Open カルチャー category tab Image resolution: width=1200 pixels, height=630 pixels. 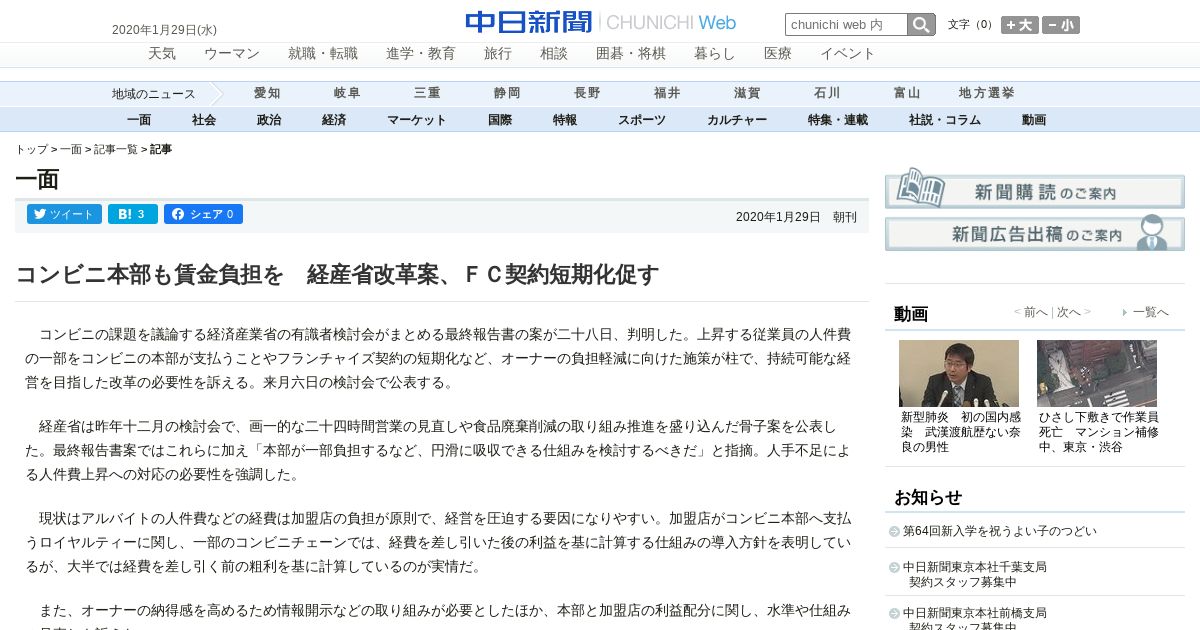737,120
